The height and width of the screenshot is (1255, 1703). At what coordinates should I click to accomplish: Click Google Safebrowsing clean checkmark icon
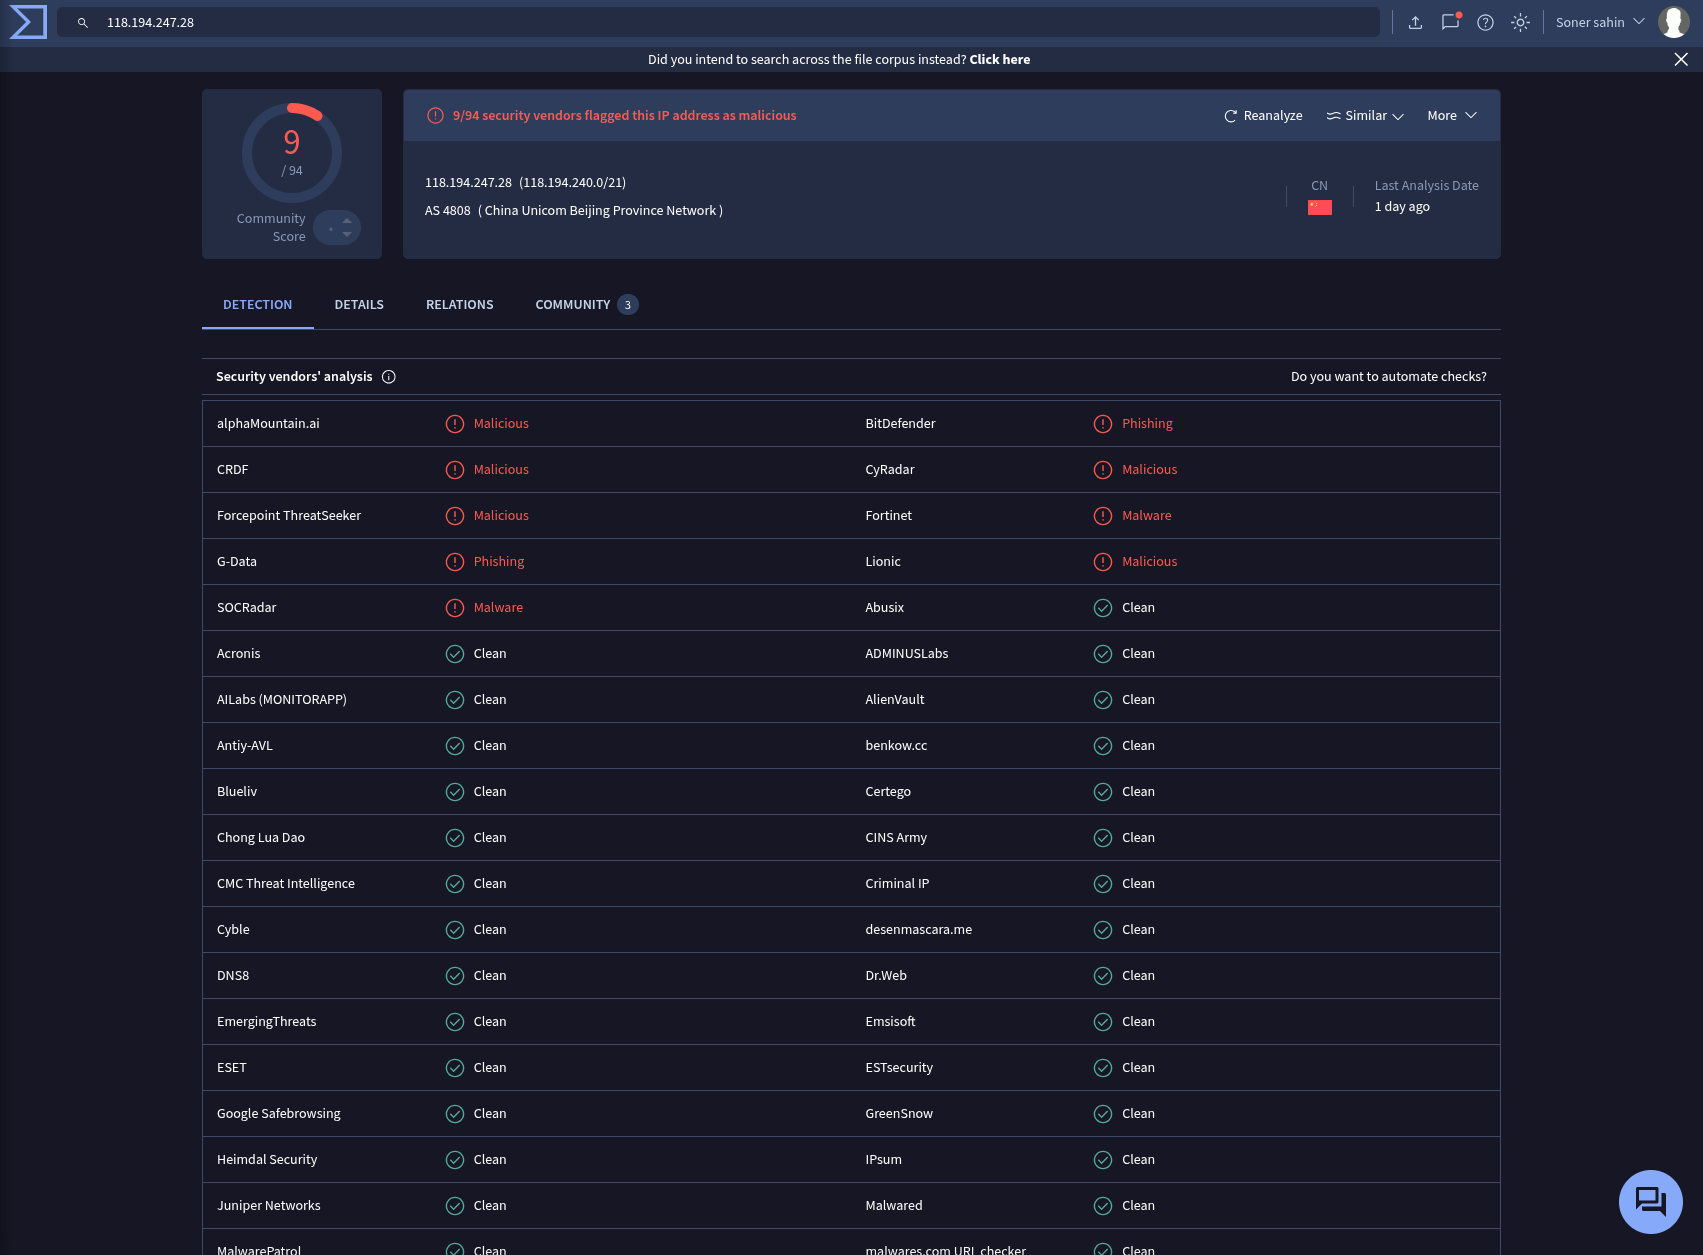(x=455, y=1114)
